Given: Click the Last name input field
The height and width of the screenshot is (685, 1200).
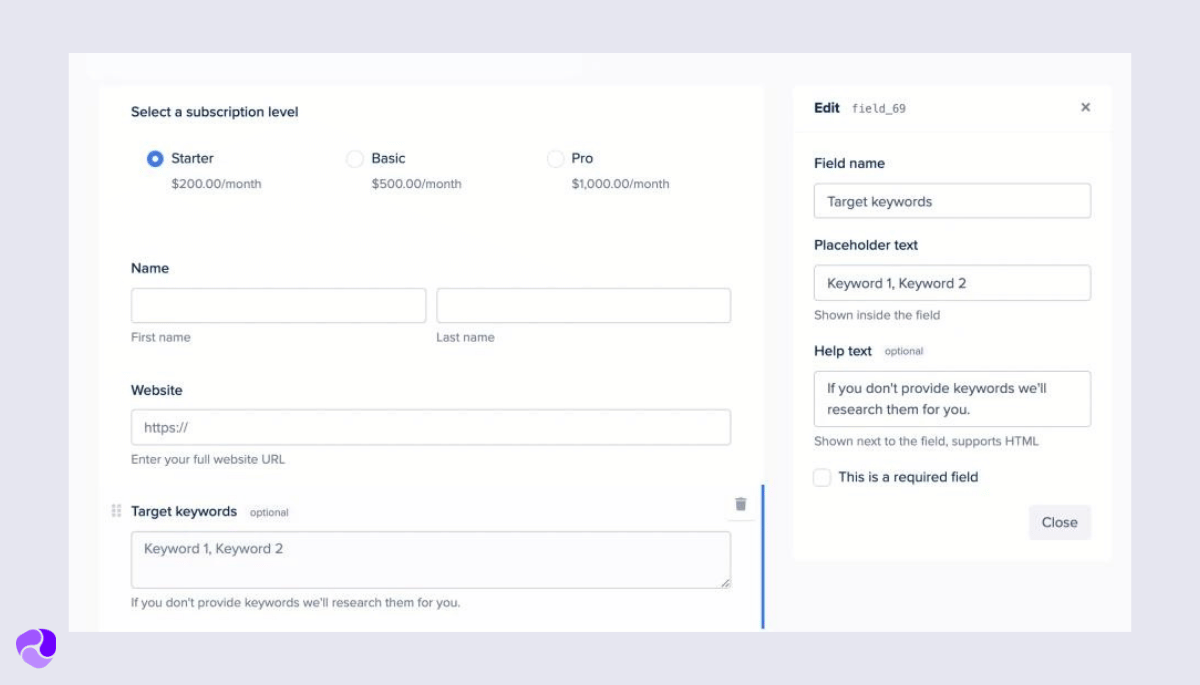Looking at the screenshot, I should (x=583, y=305).
